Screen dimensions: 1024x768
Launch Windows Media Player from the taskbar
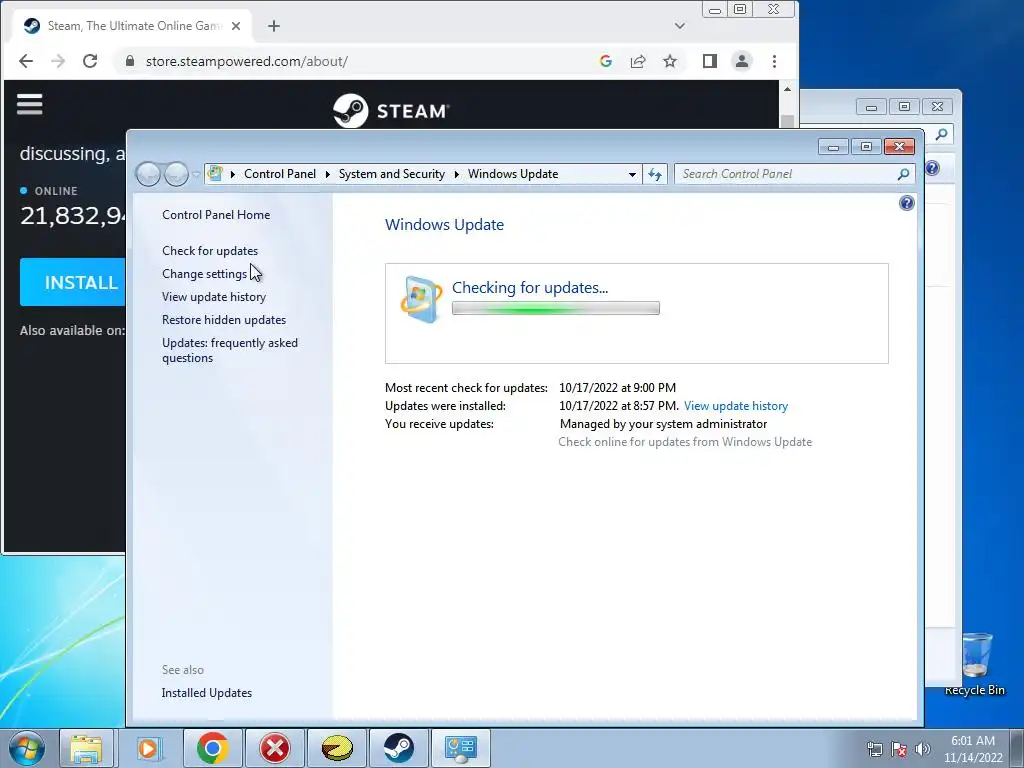(148, 748)
